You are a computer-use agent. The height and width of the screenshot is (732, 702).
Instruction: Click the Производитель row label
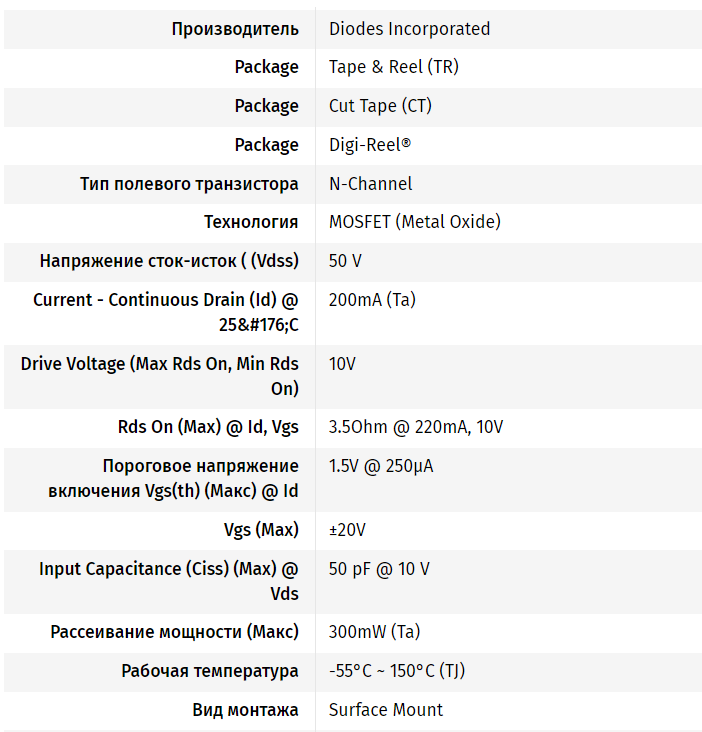235,29
